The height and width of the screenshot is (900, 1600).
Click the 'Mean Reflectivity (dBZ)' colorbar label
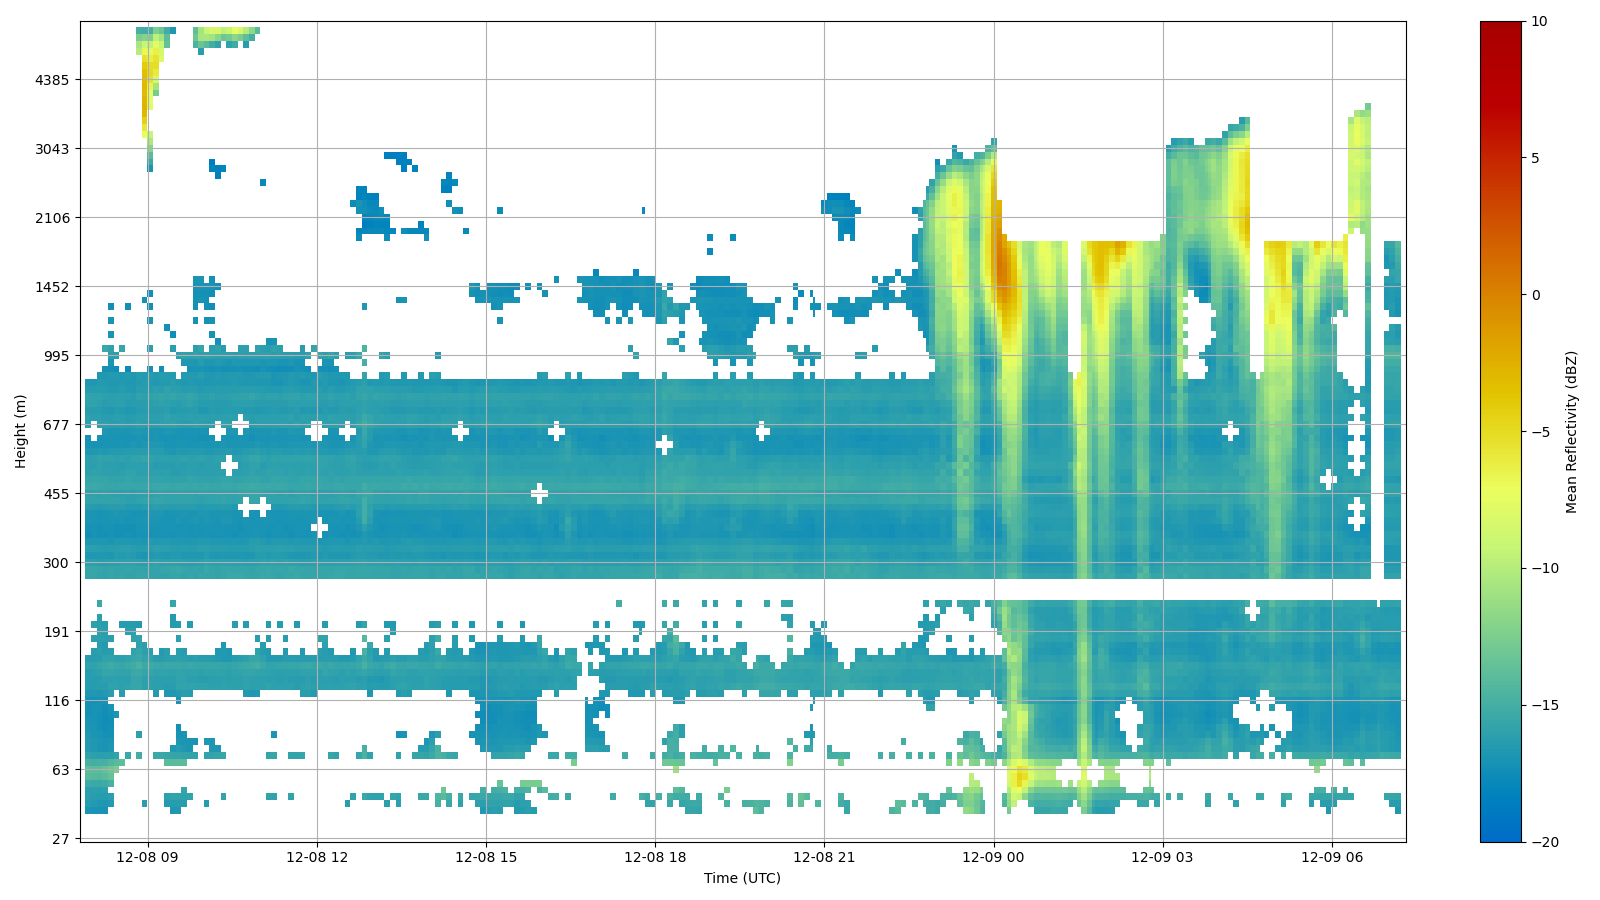coord(1571,432)
